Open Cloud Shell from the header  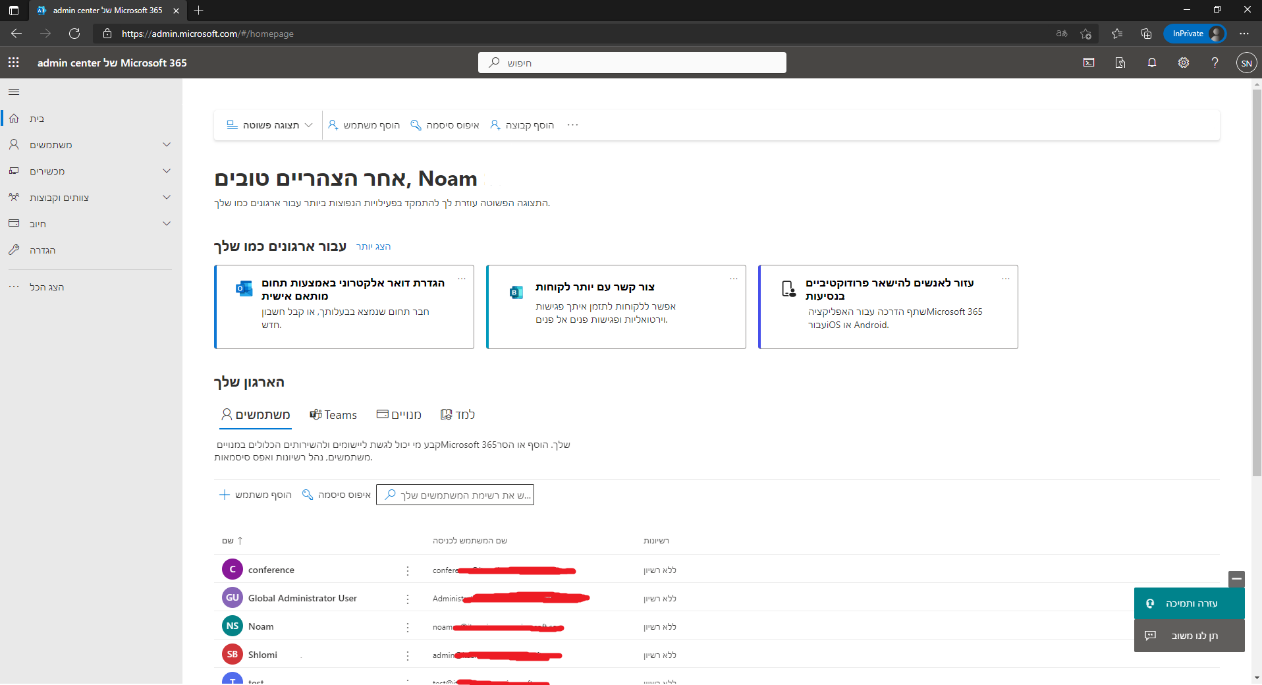pos(1088,63)
